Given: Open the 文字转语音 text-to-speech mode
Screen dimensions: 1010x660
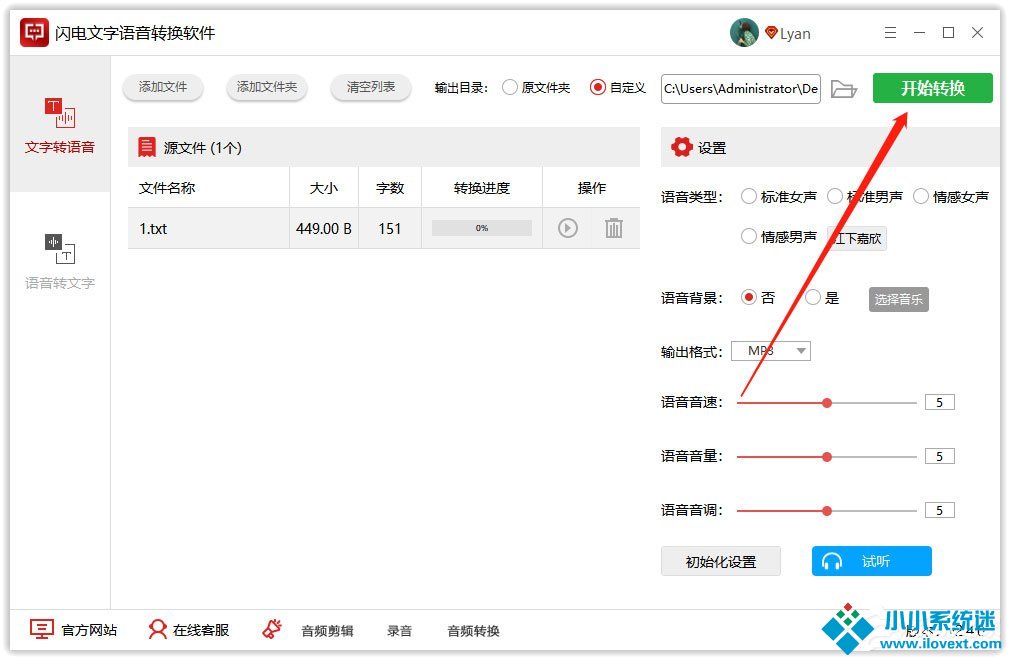Looking at the screenshot, I should [60, 126].
